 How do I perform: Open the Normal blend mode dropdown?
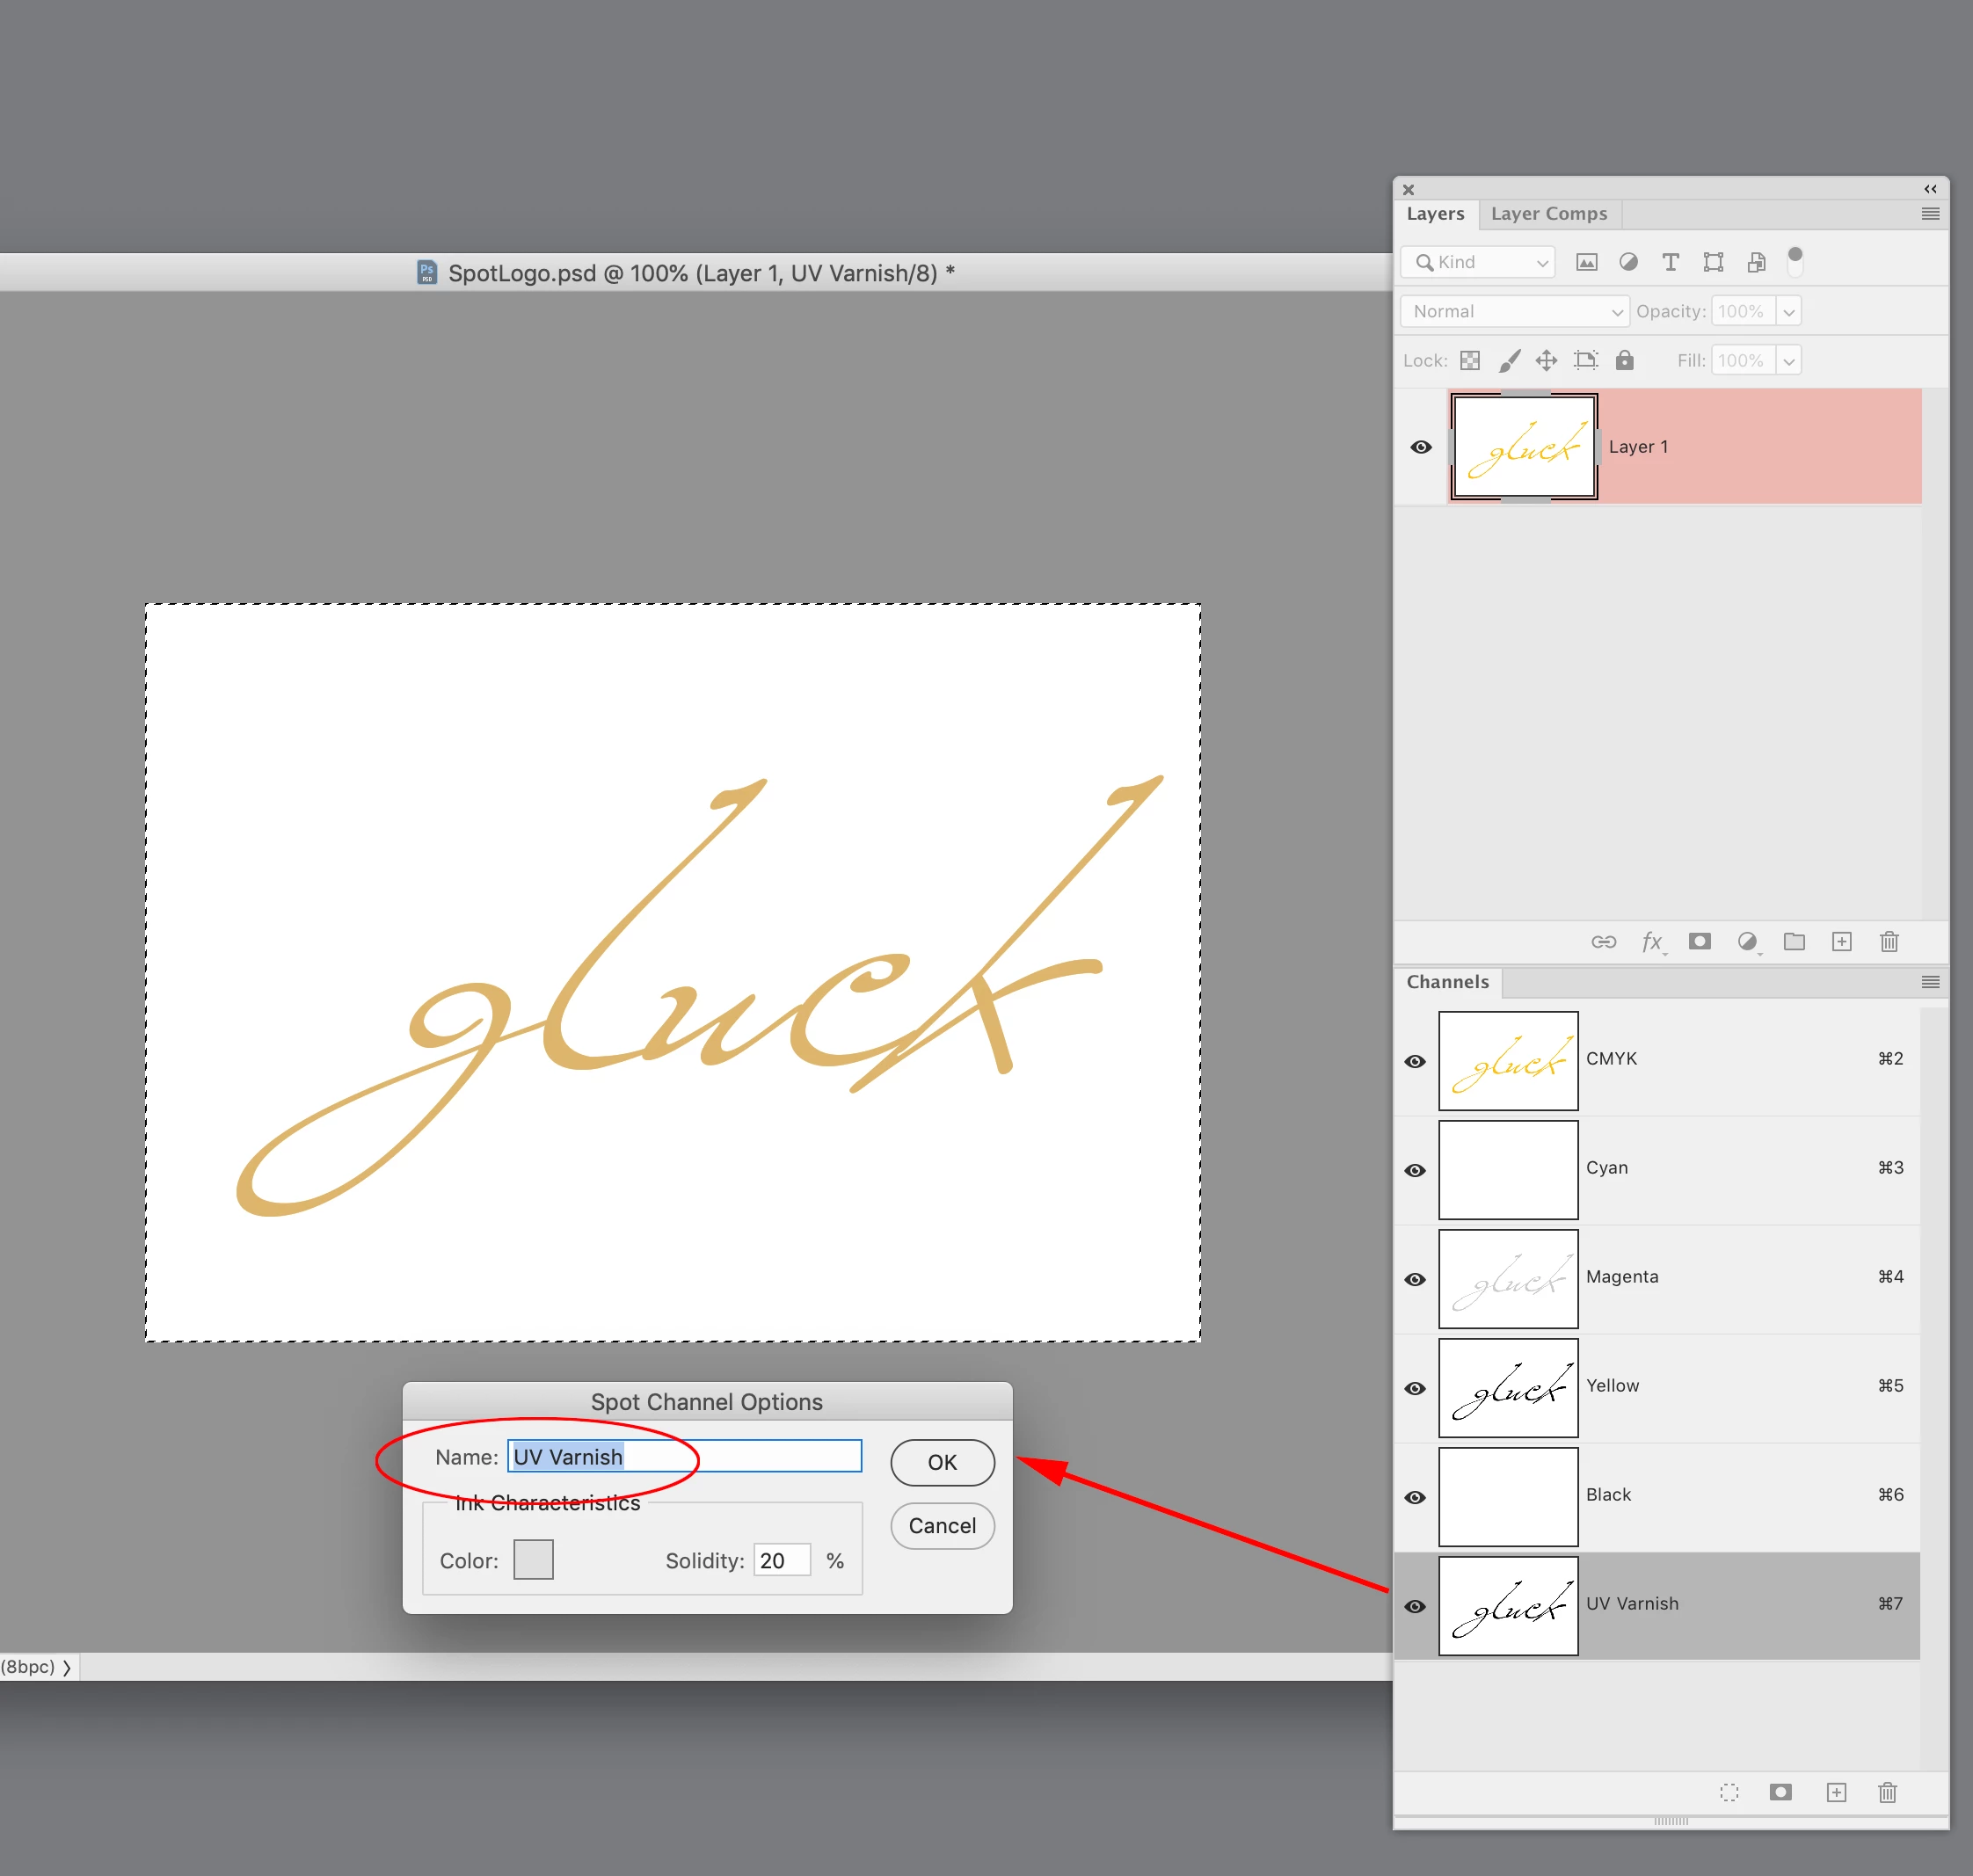[1514, 311]
